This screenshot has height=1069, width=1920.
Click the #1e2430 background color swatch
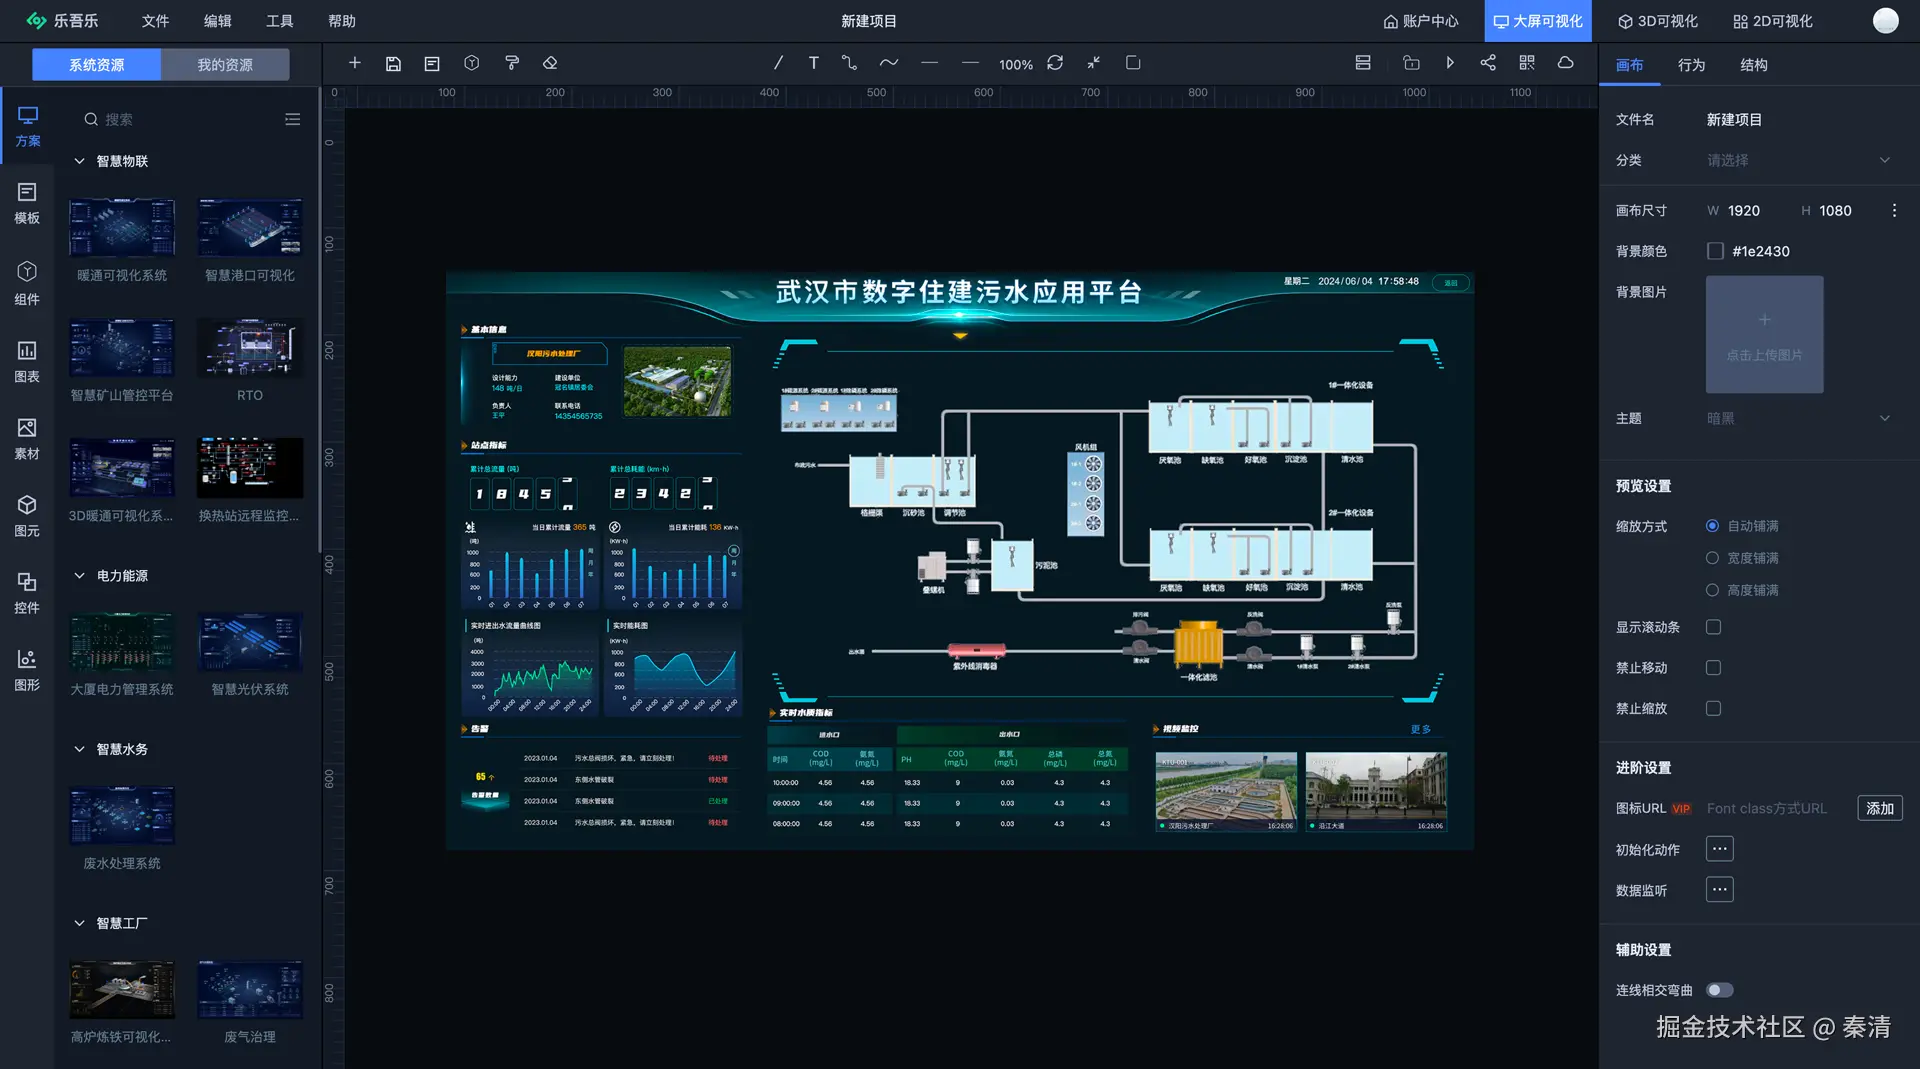click(1714, 251)
